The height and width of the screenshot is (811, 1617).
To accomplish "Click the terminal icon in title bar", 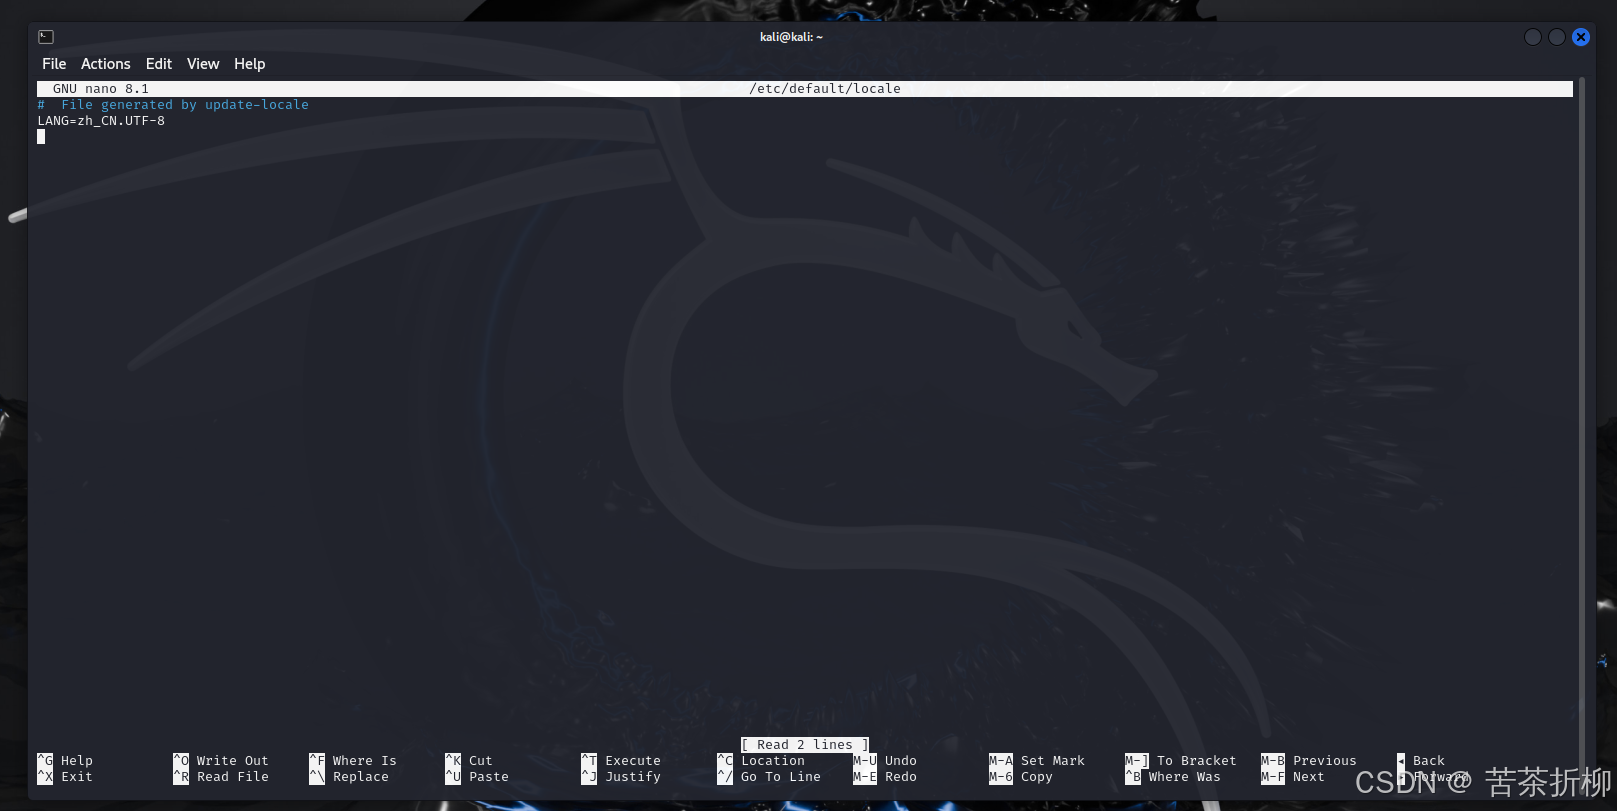I will tap(46, 37).
